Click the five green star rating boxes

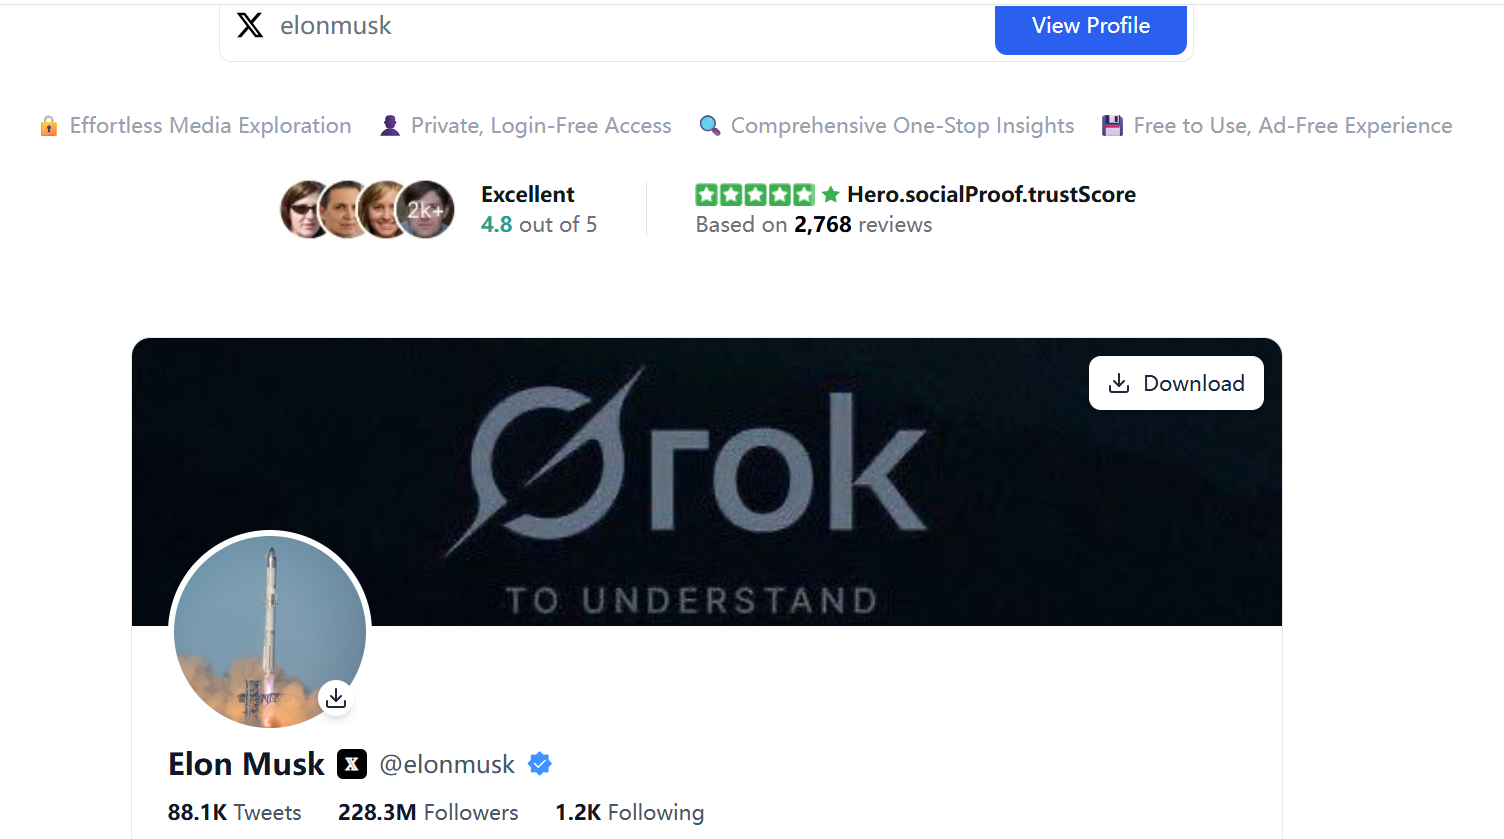click(755, 195)
